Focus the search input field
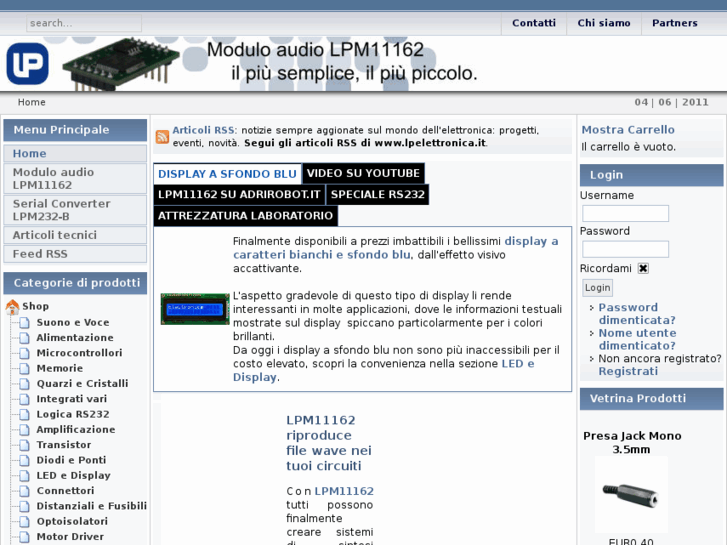The image size is (727, 545). click(84, 23)
